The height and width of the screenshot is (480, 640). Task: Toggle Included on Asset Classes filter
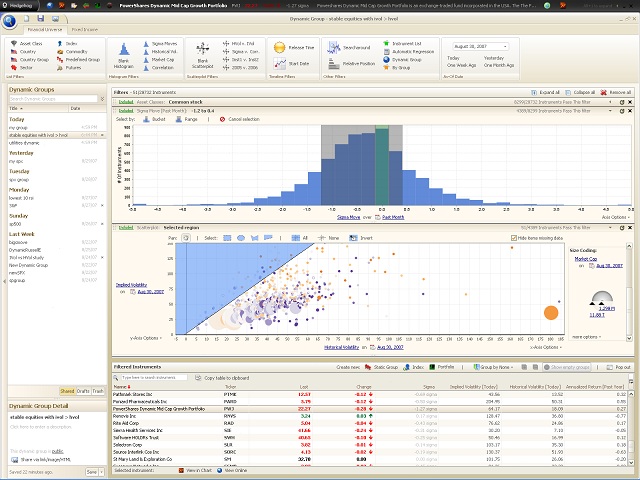pyautogui.click(x=126, y=102)
